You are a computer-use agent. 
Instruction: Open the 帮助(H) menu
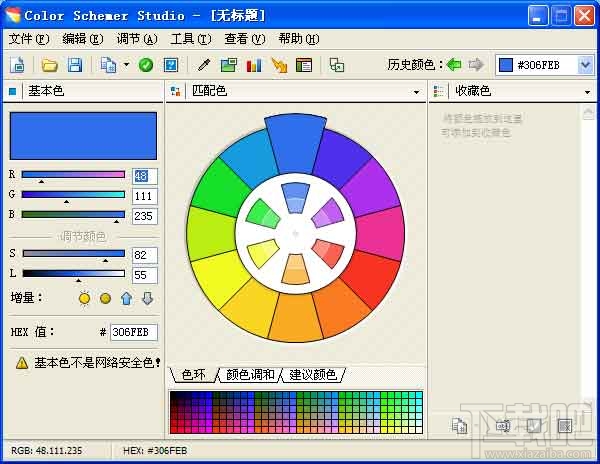tap(299, 39)
